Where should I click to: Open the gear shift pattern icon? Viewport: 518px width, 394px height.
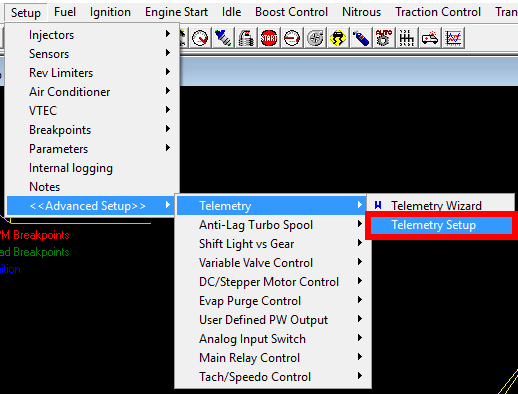coord(407,38)
